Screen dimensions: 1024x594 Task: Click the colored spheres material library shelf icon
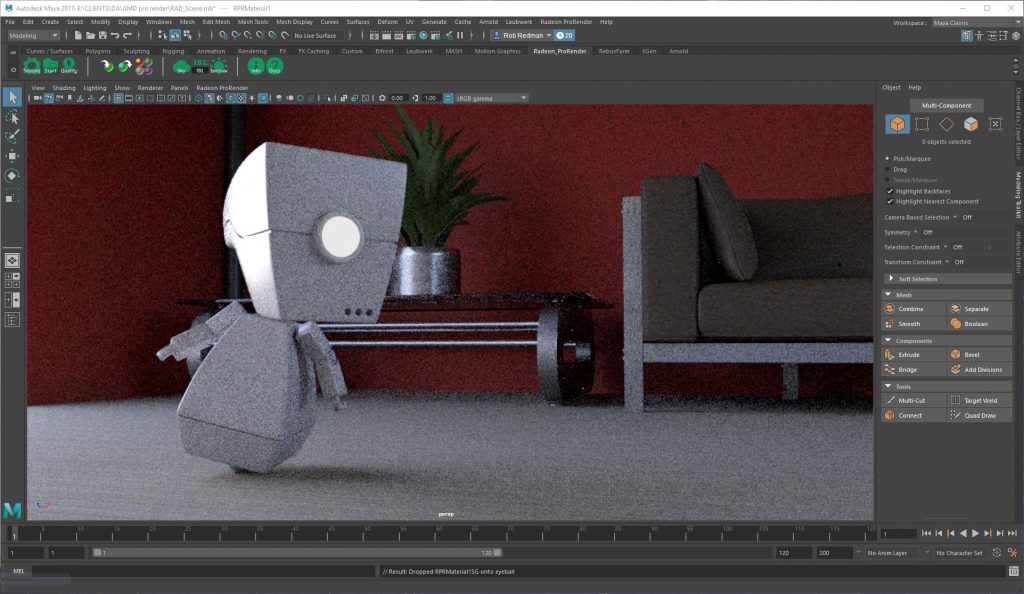pyautogui.click(x=144, y=66)
